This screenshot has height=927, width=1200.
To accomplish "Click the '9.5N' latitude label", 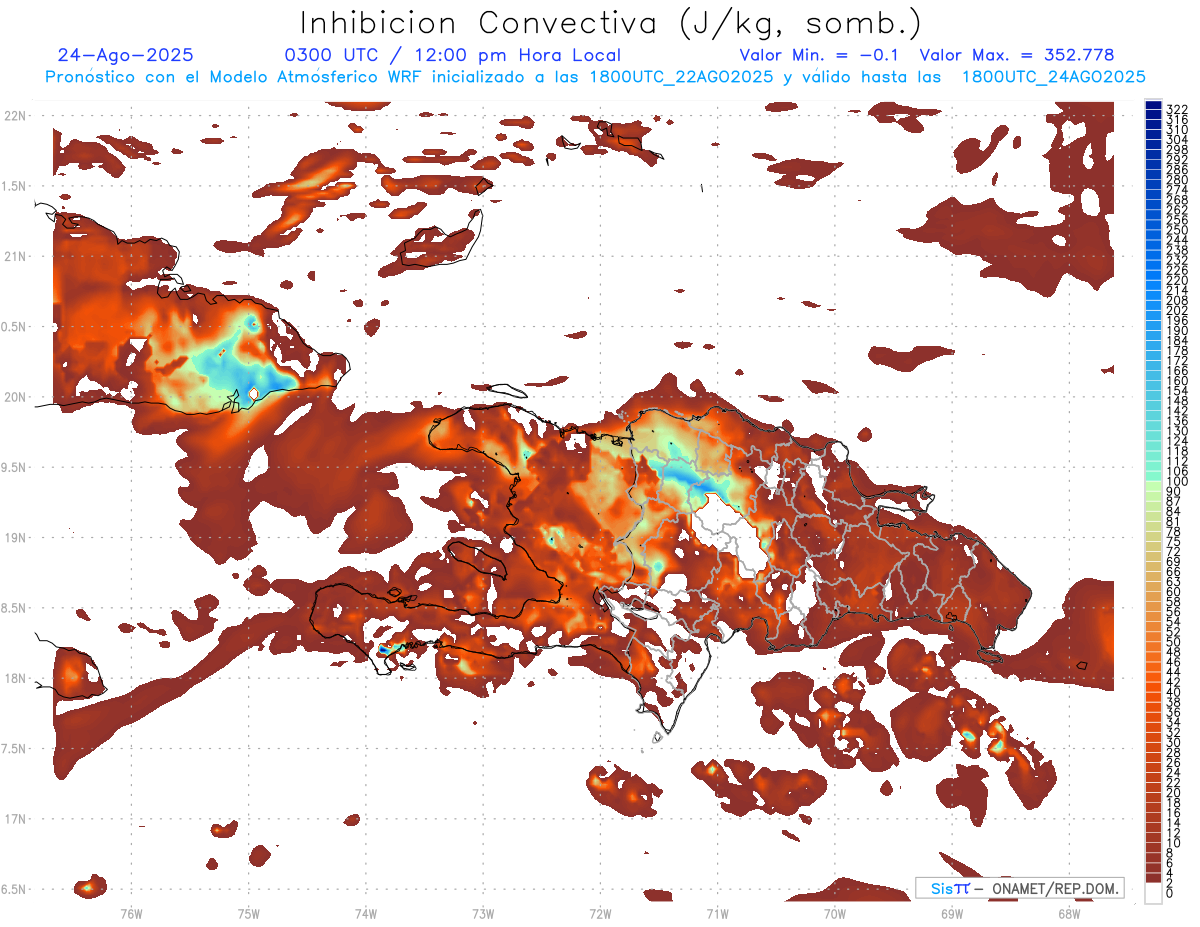I will [x=14, y=467].
